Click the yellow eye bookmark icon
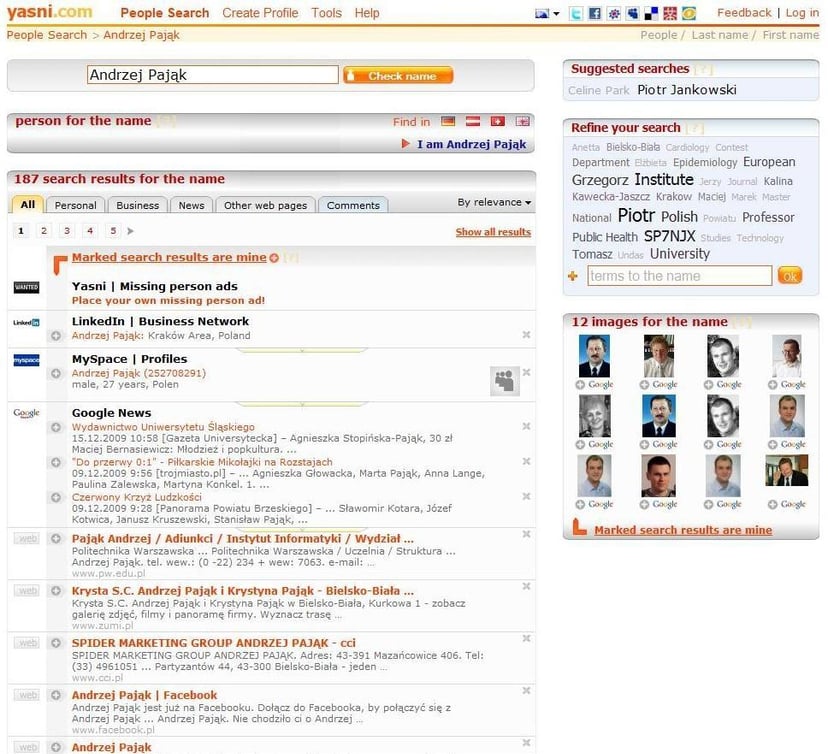Image resolution: width=828 pixels, height=754 pixels. (689, 14)
